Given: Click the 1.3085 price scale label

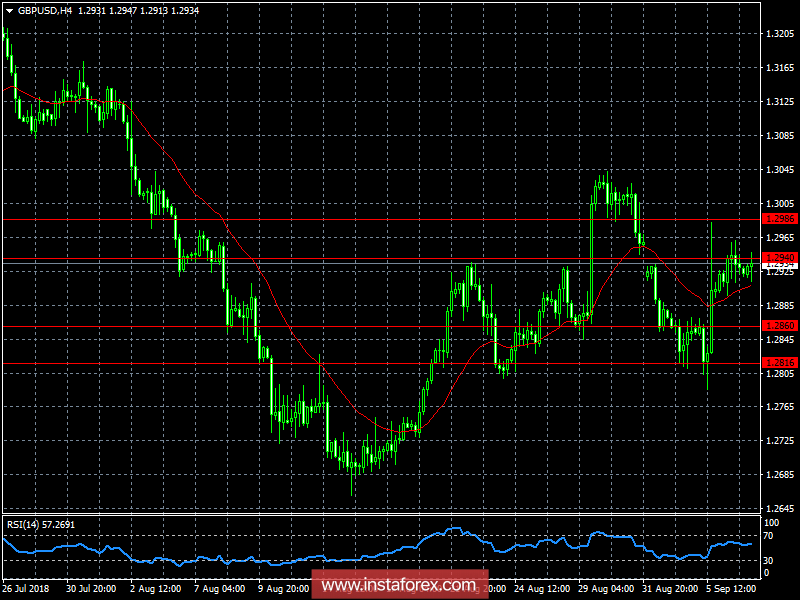Looking at the screenshot, I should click(x=780, y=136).
